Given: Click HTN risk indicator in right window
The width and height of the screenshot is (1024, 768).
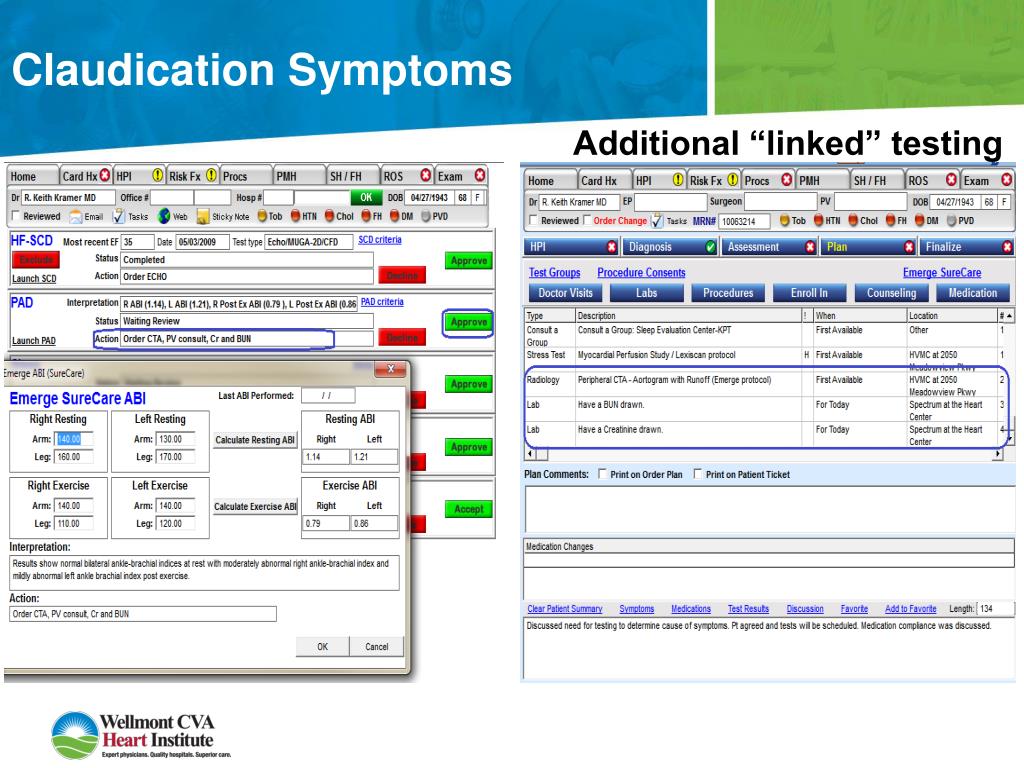Looking at the screenshot, I should 818,221.
